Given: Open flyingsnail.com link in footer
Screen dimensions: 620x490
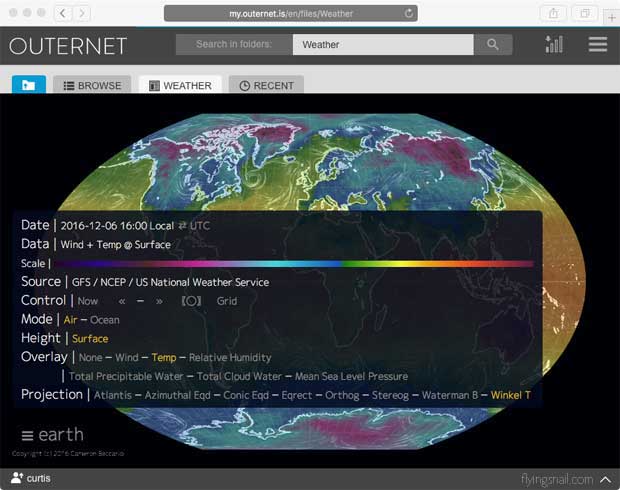Looking at the screenshot, I should click(557, 480).
